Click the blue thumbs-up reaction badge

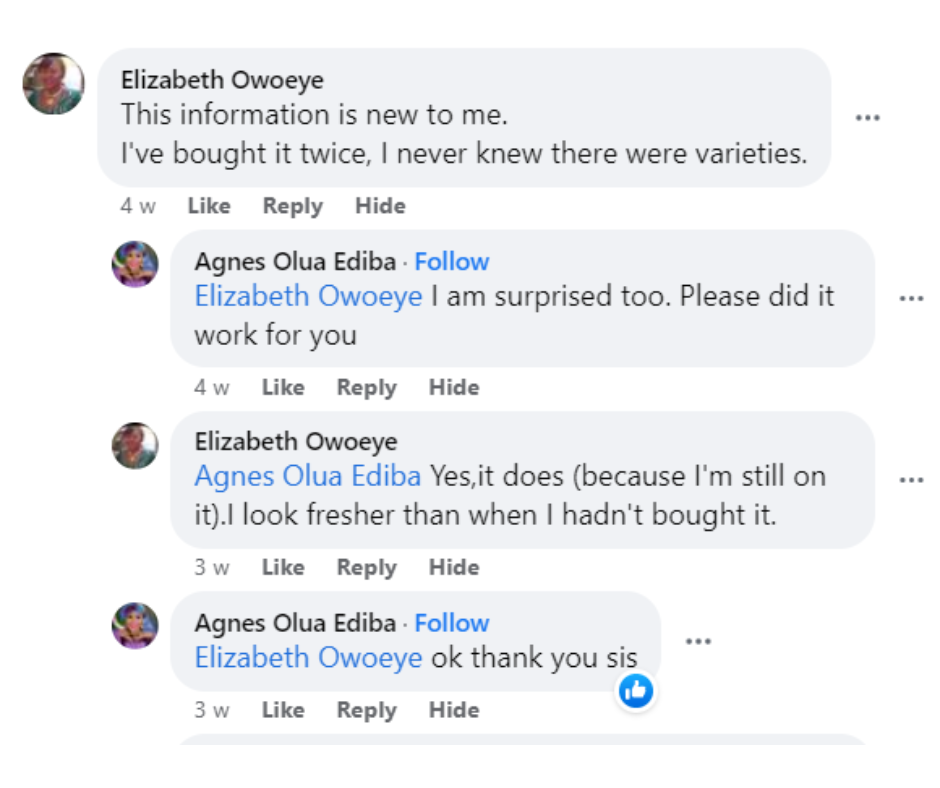636,690
